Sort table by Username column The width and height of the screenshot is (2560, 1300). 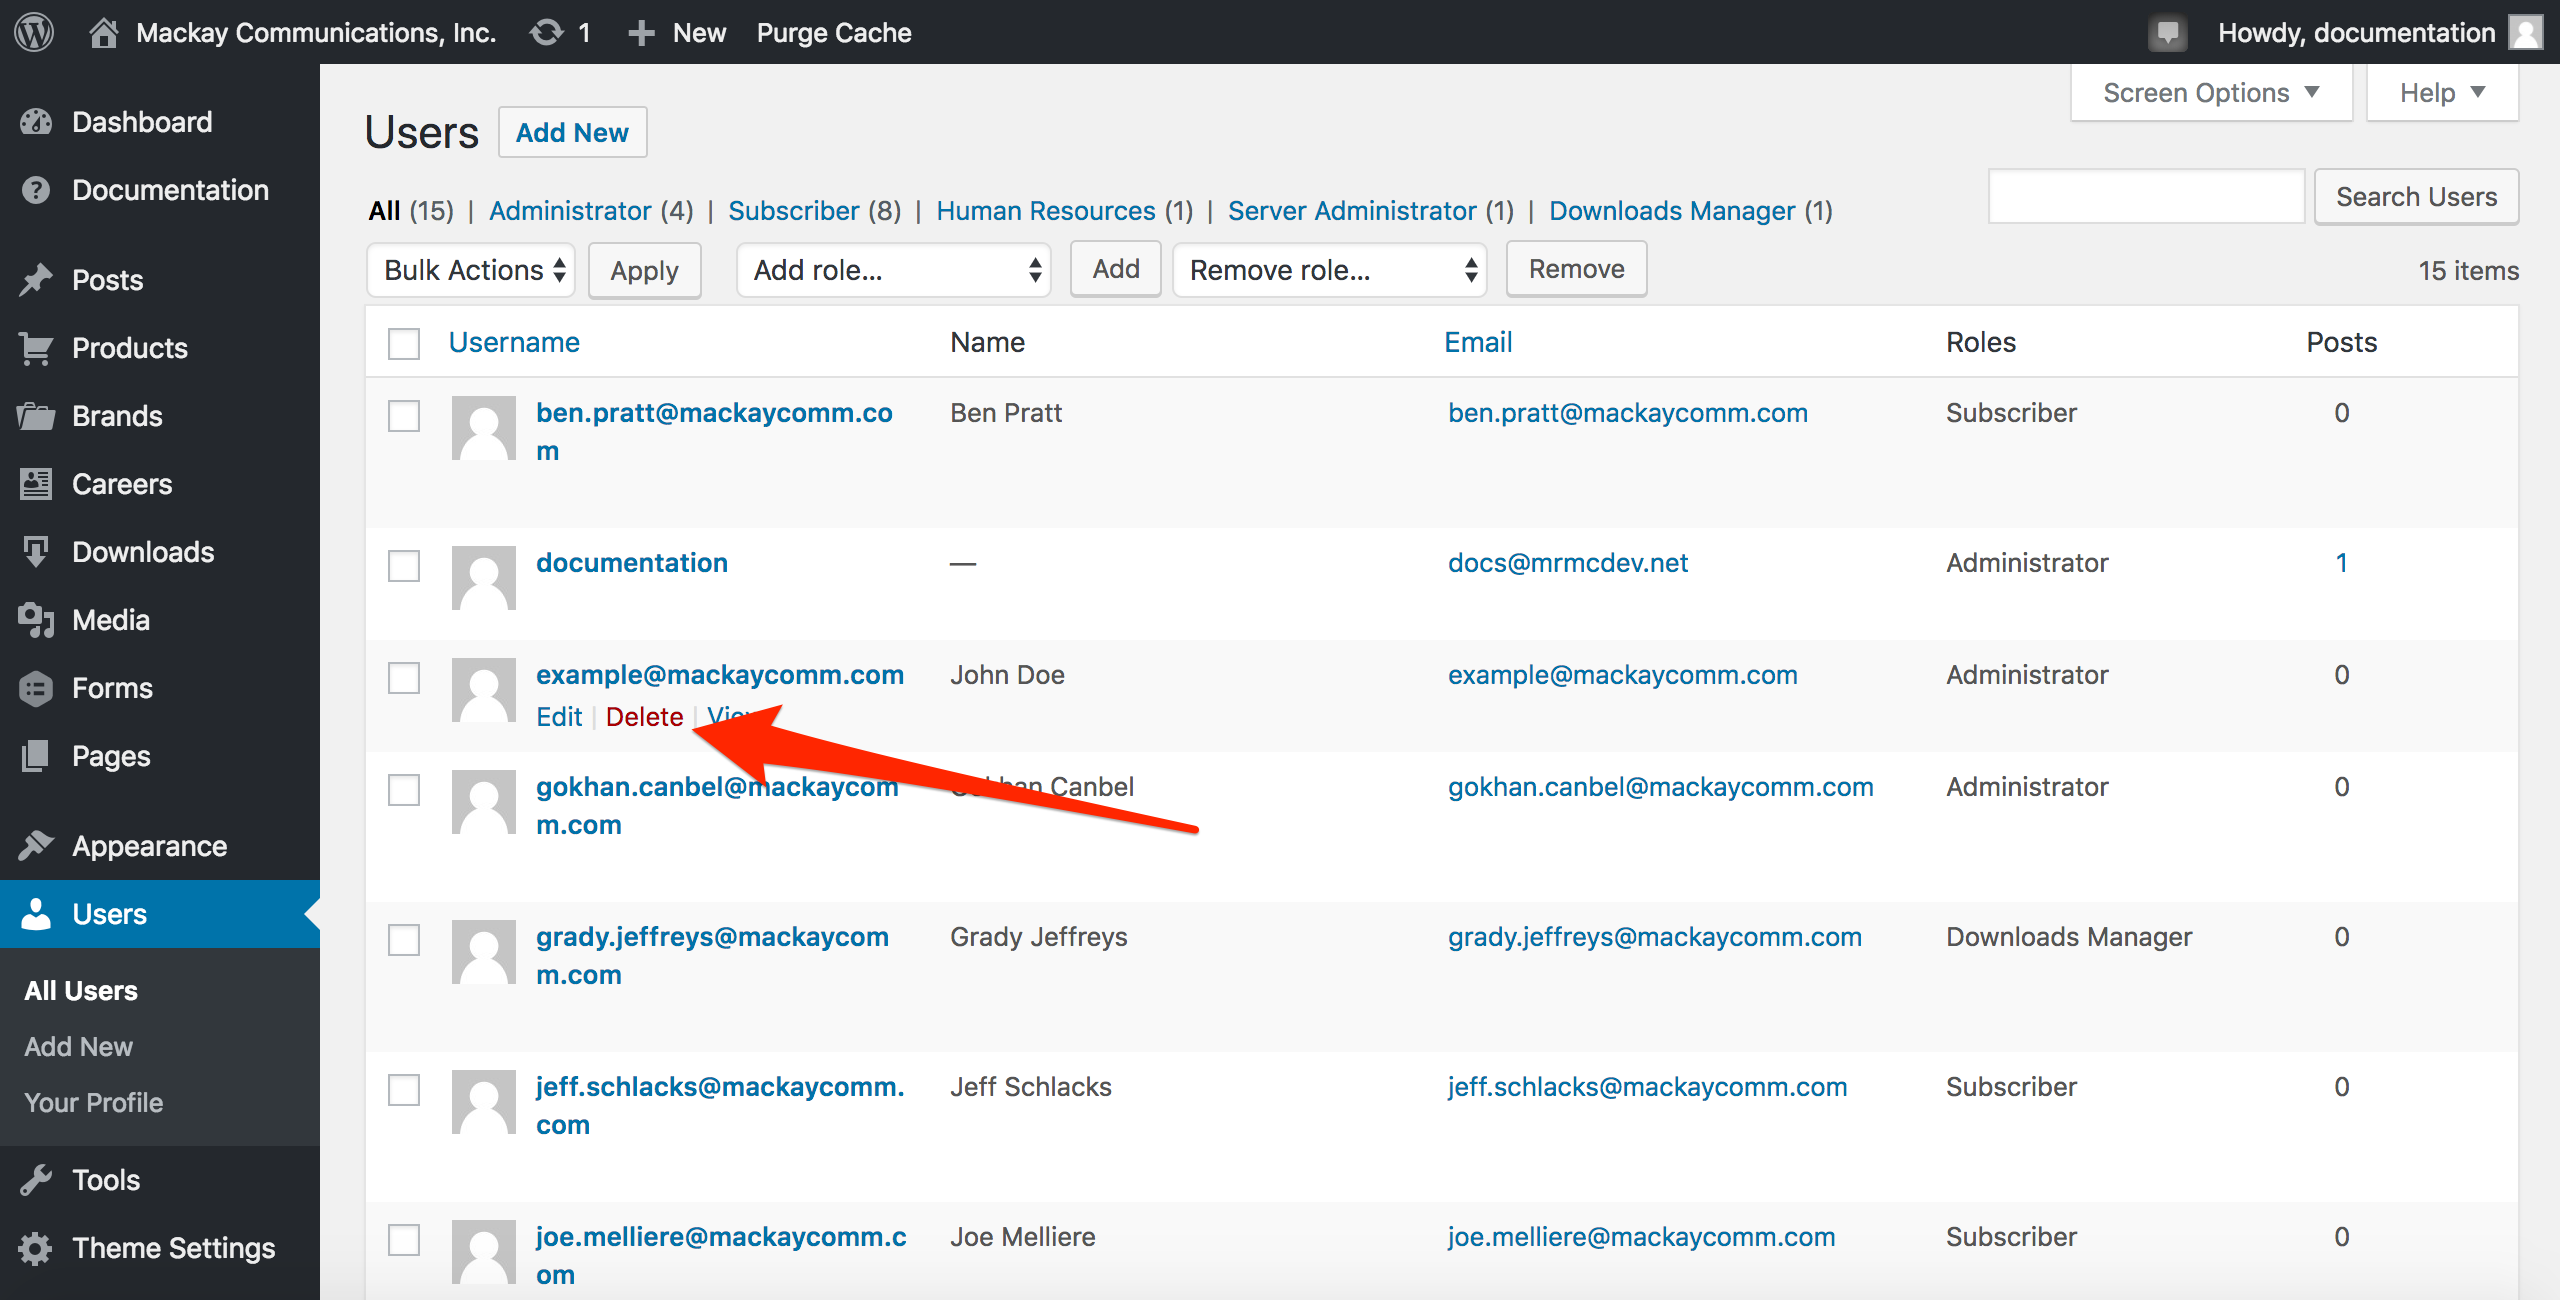[x=514, y=342]
